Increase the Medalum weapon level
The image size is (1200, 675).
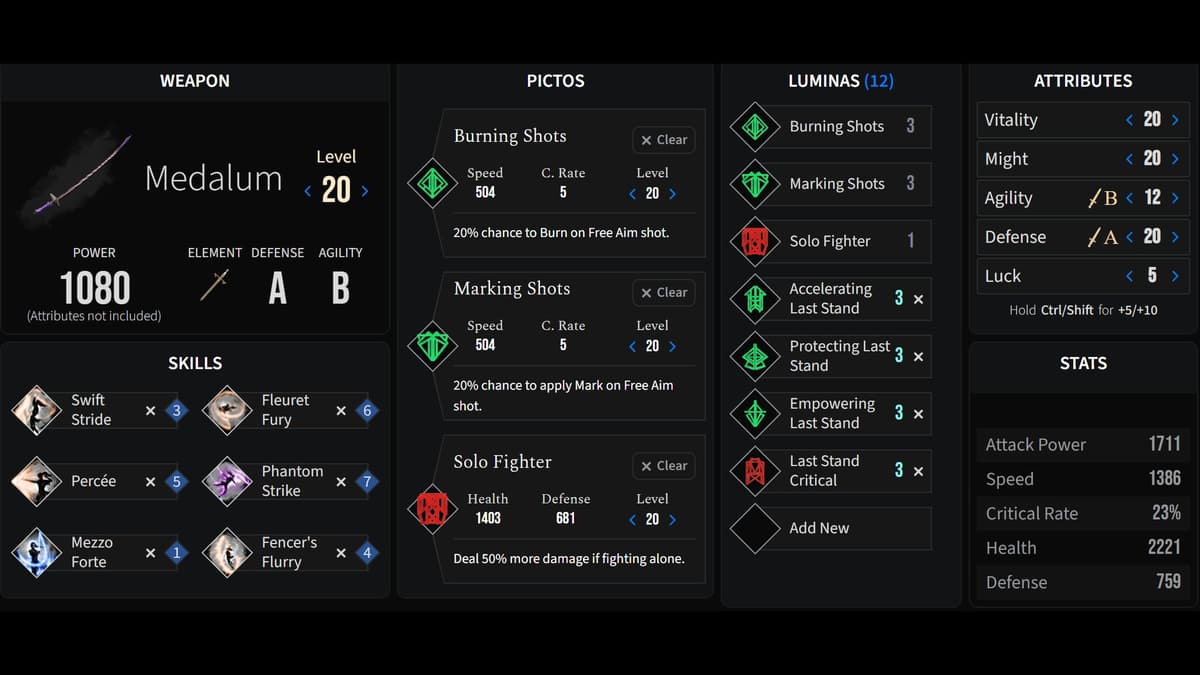tap(365, 191)
